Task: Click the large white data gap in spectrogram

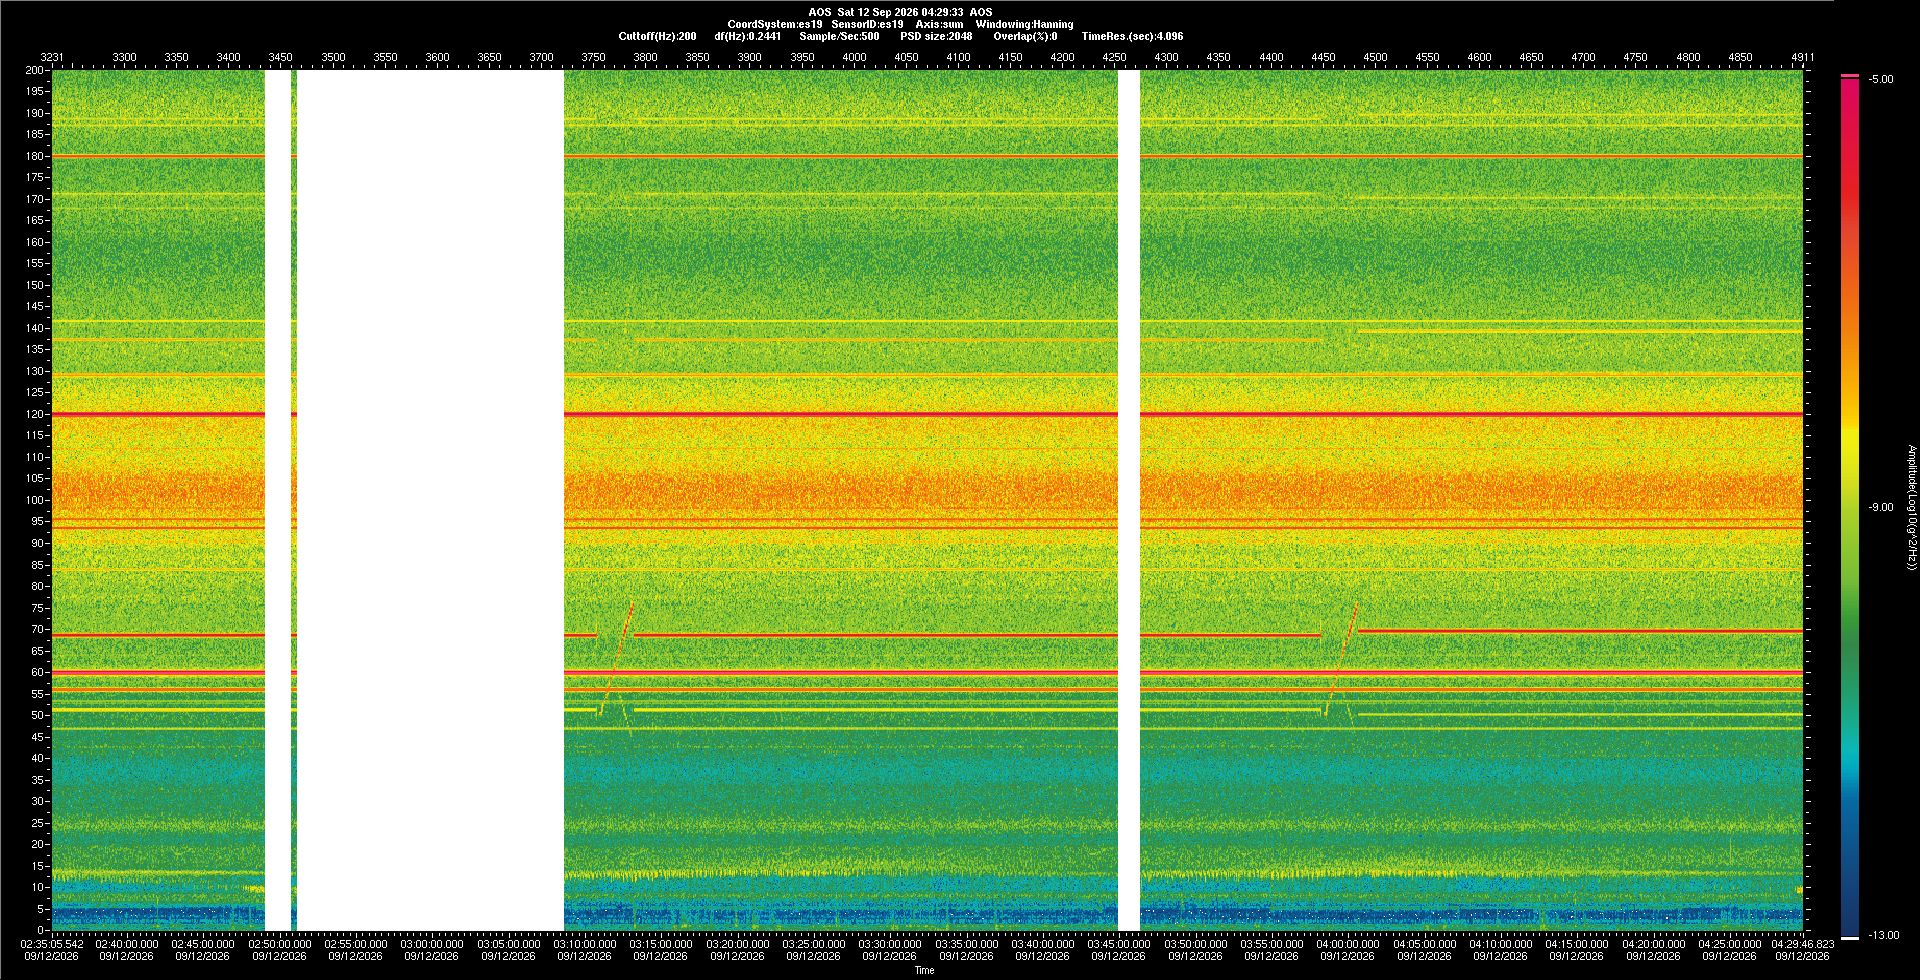Action: 430,500
